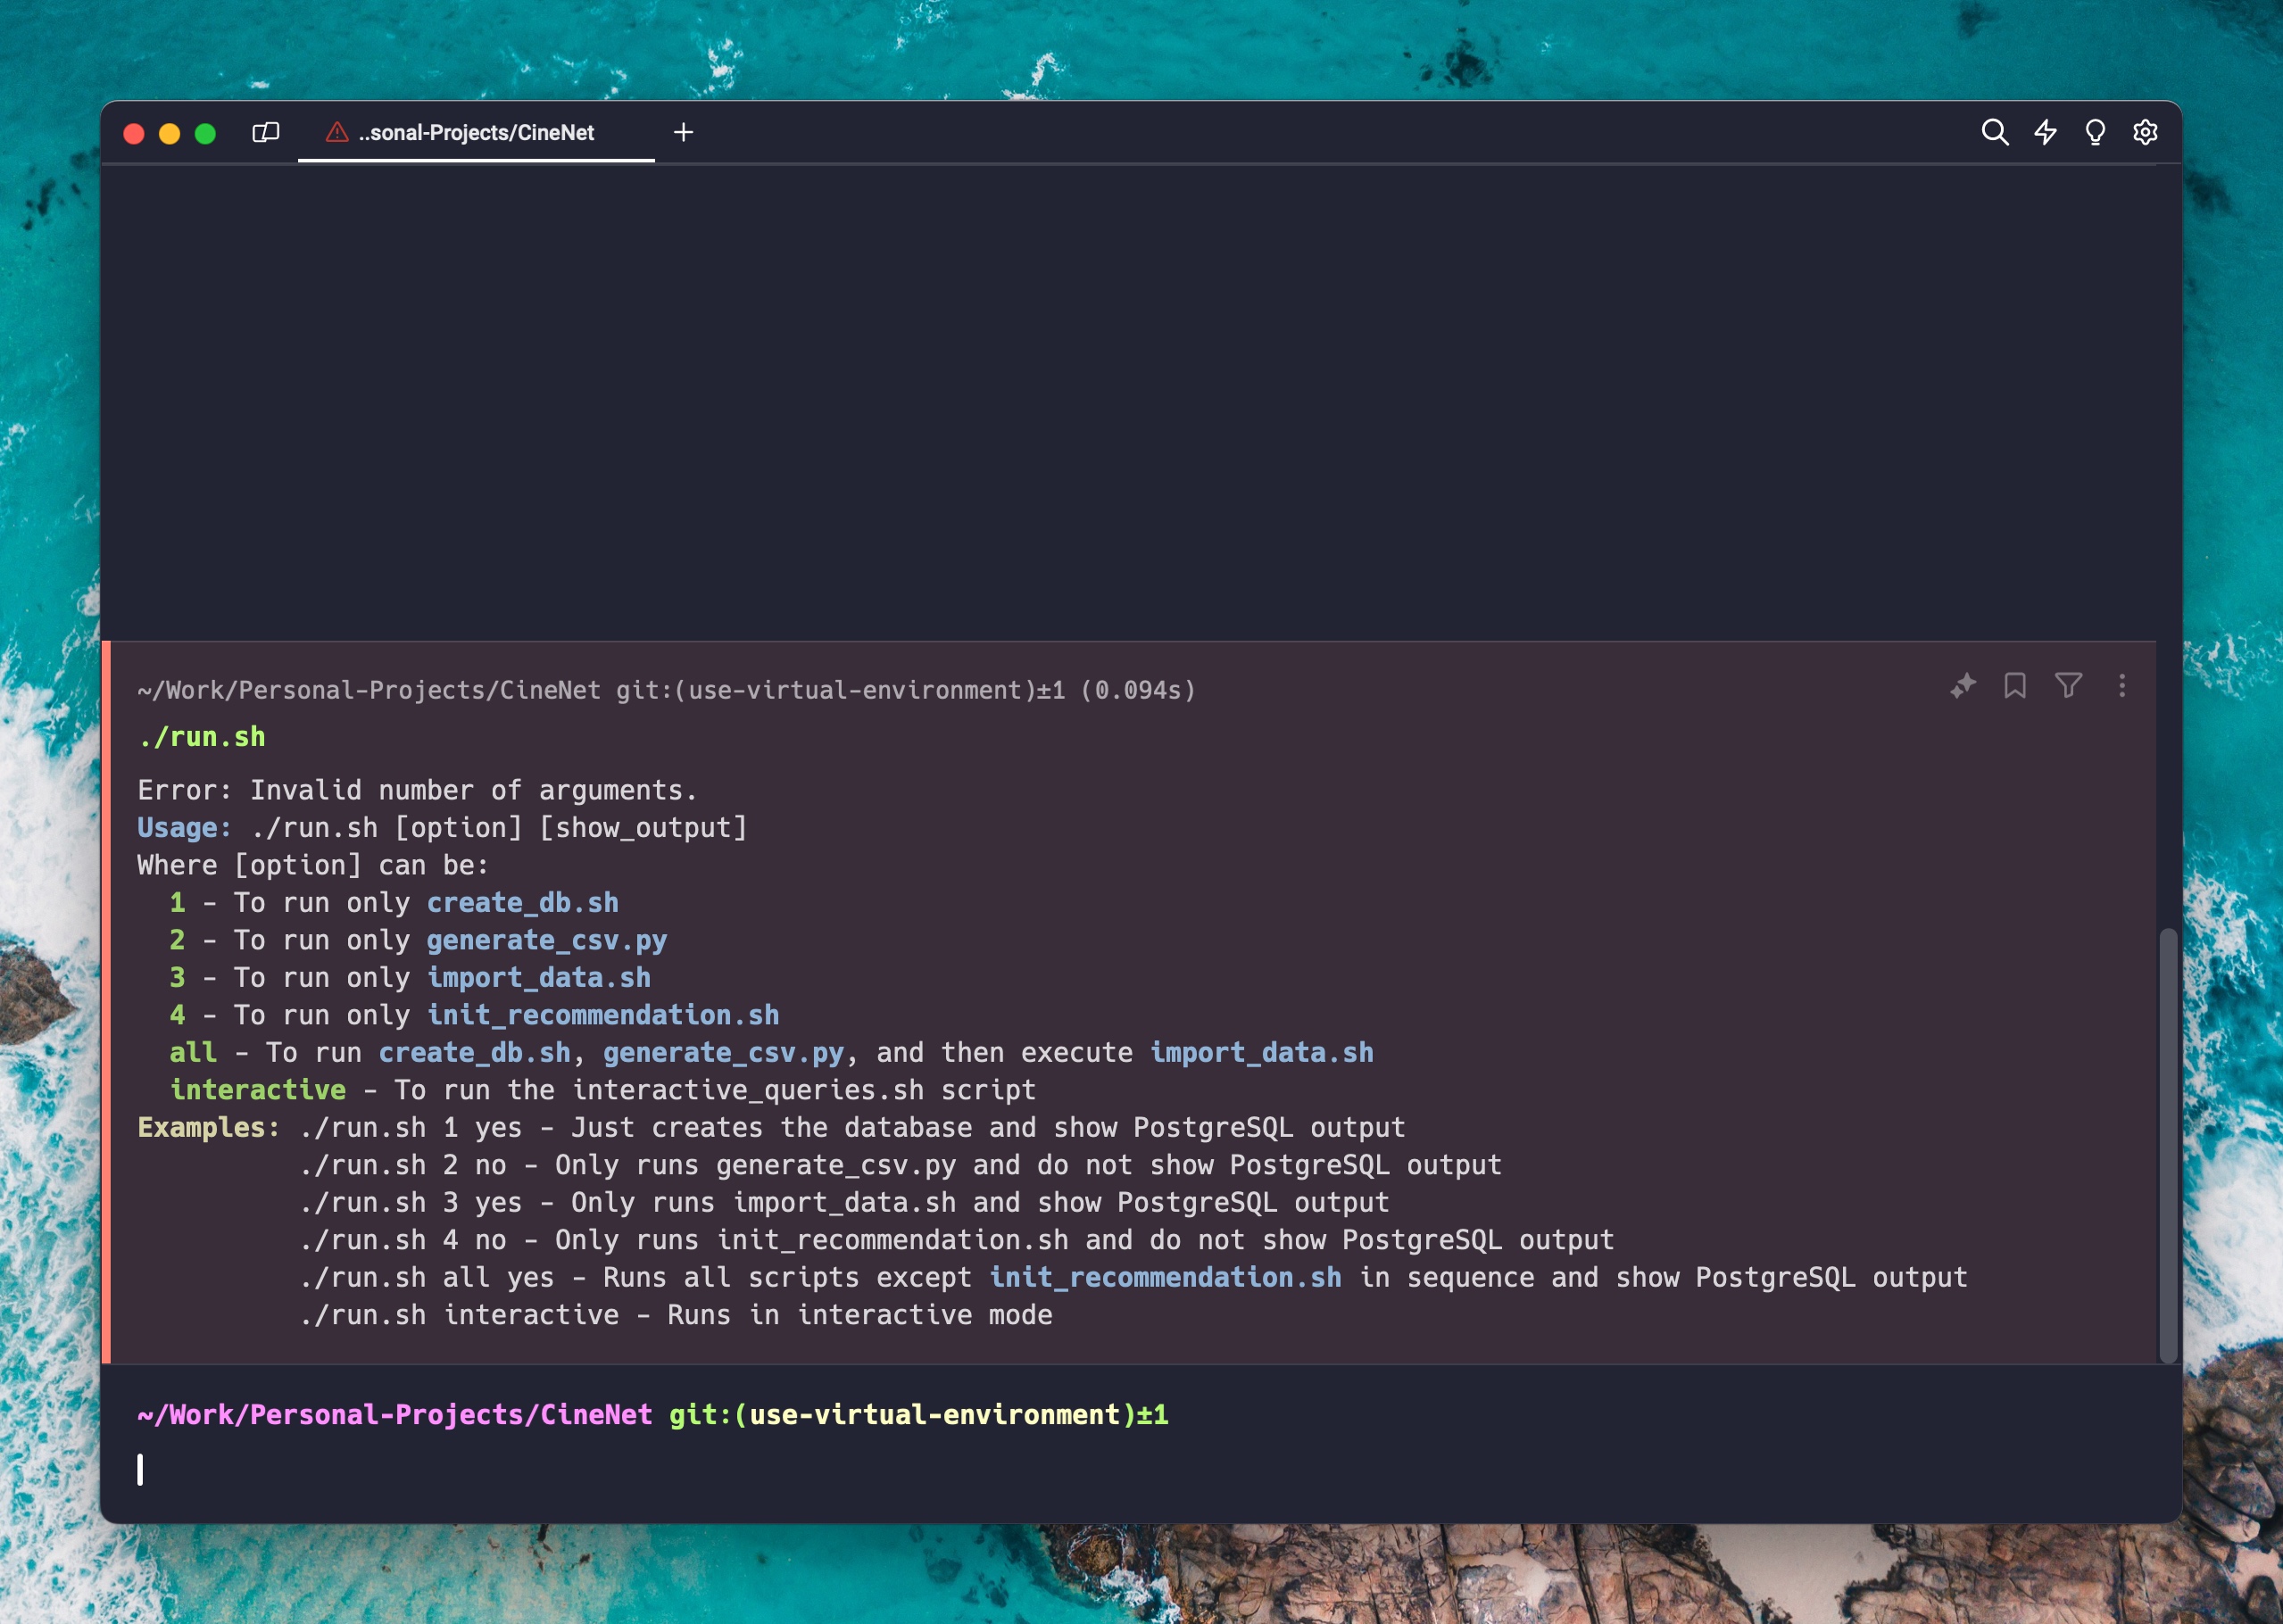Open the settings gear icon
The width and height of the screenshot is (2283, 1624).
2145,133
